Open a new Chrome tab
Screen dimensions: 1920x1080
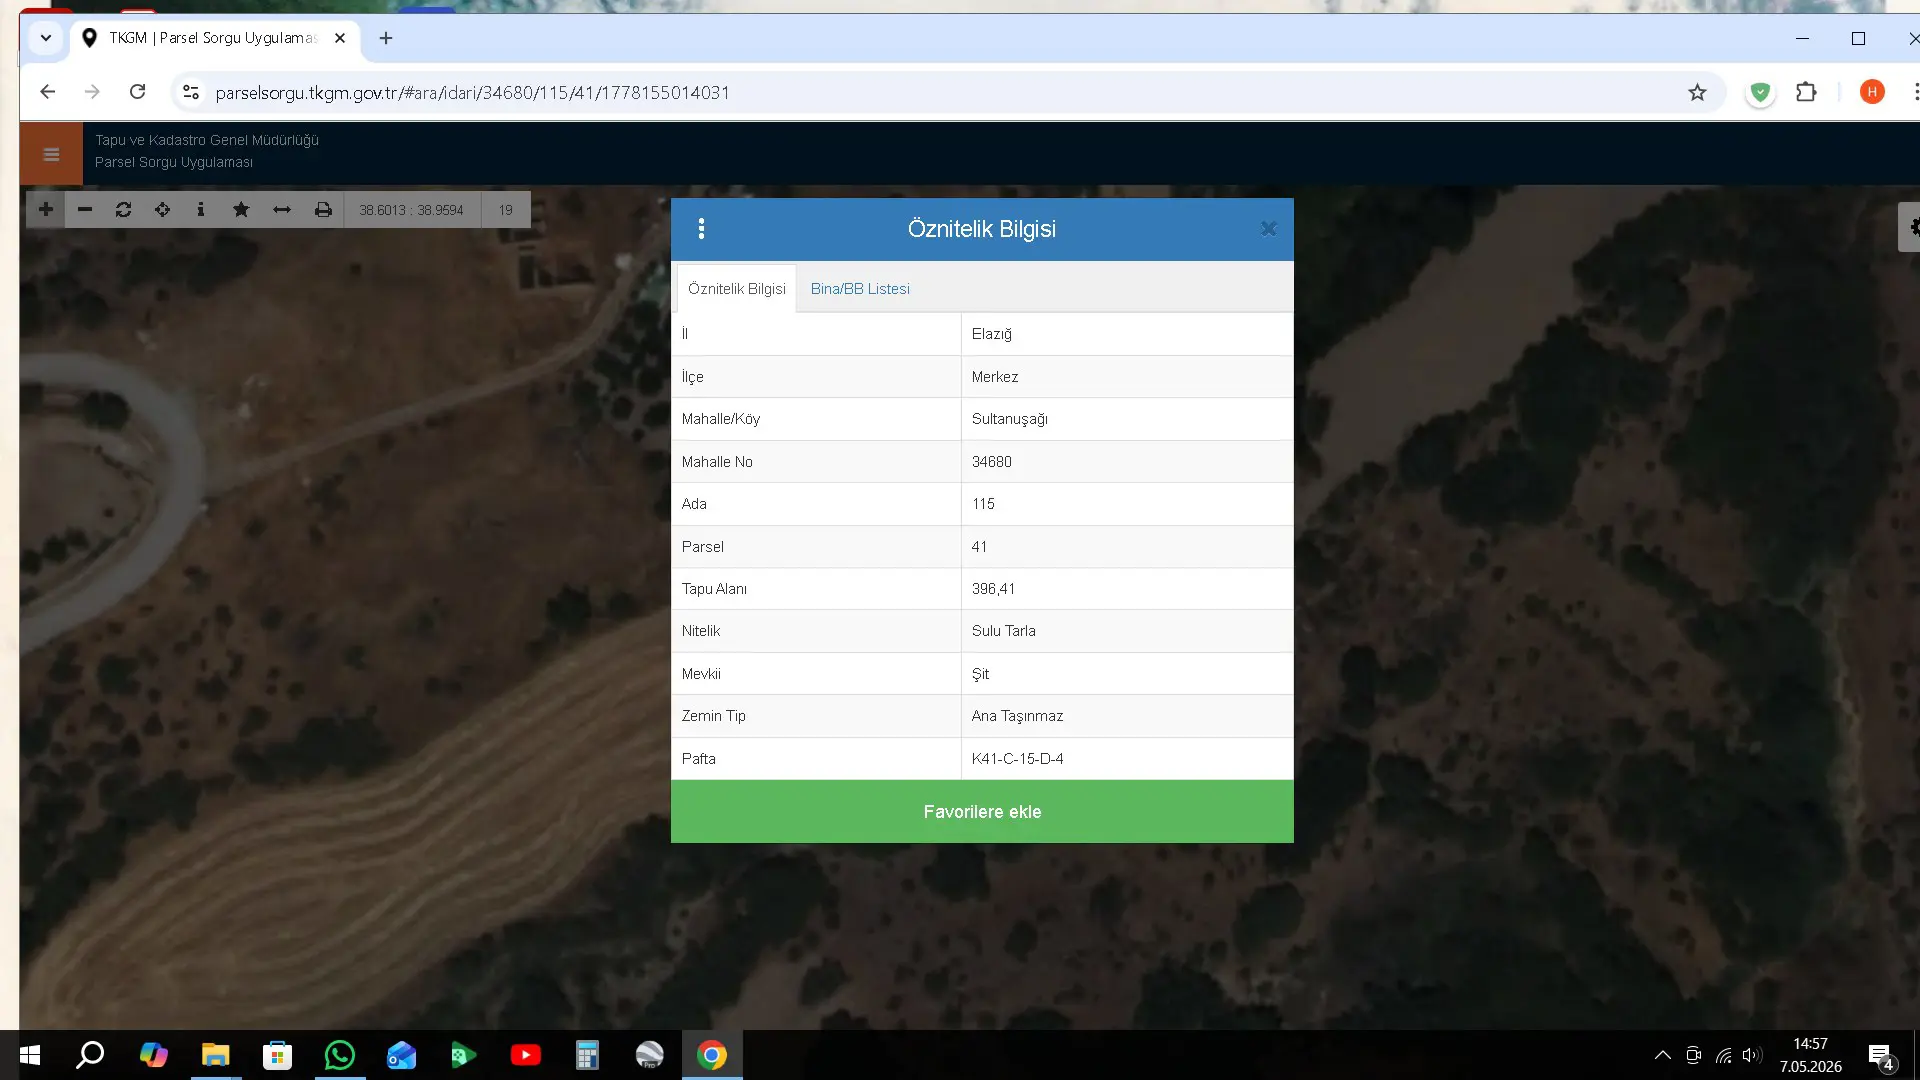(386, 38)
